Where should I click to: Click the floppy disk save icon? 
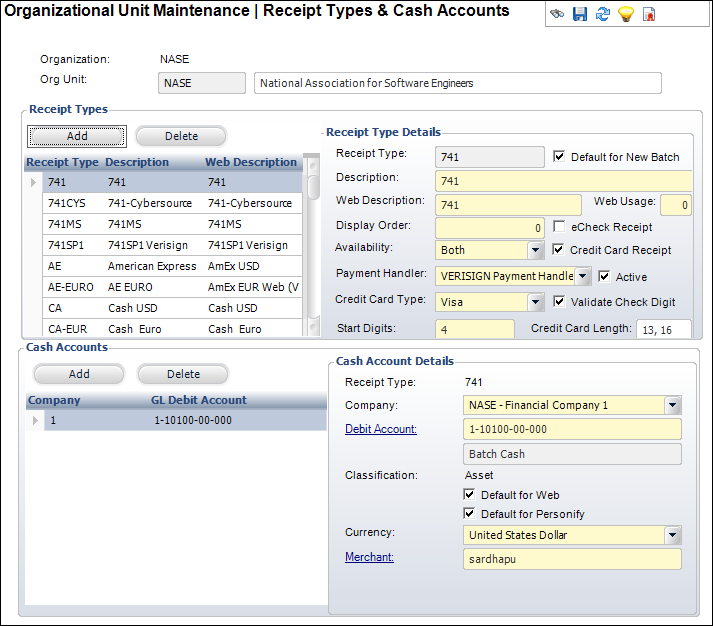coord(580,15)
